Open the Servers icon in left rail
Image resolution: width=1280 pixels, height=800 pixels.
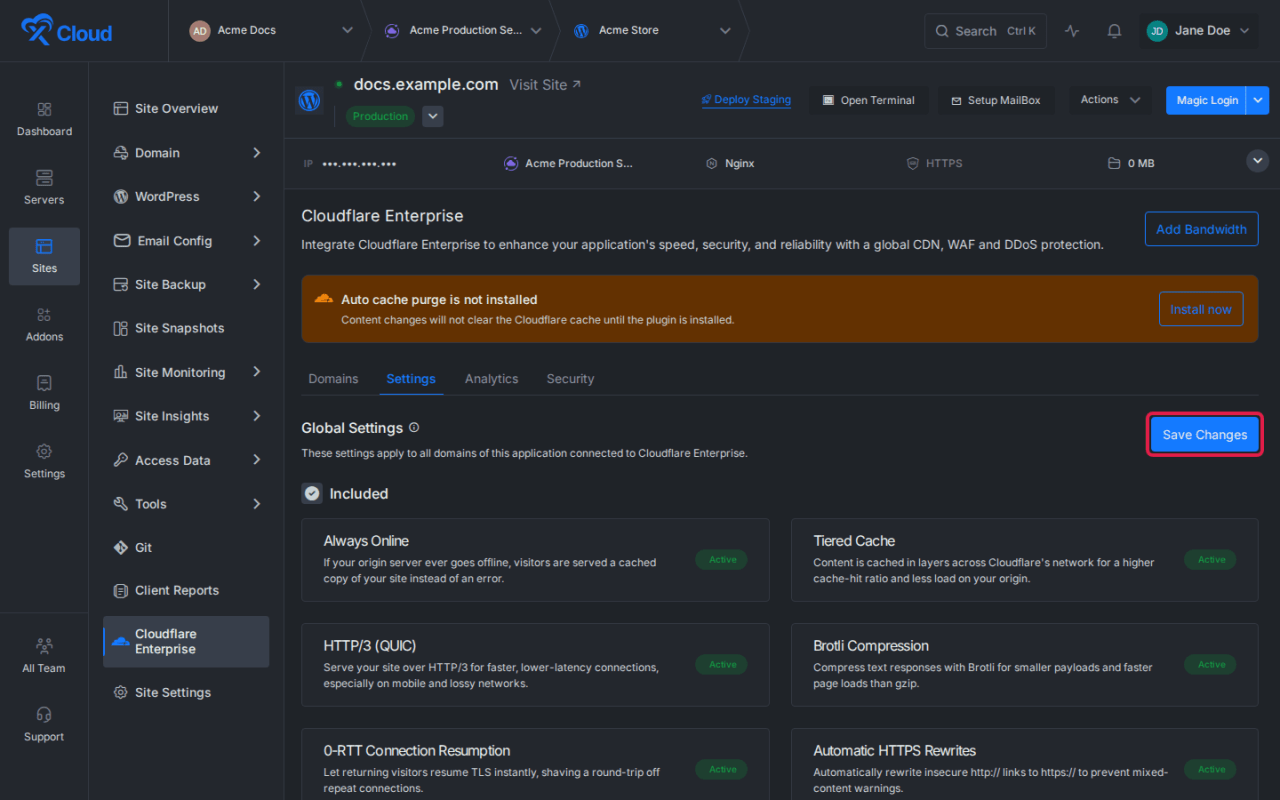click(44, 178)
